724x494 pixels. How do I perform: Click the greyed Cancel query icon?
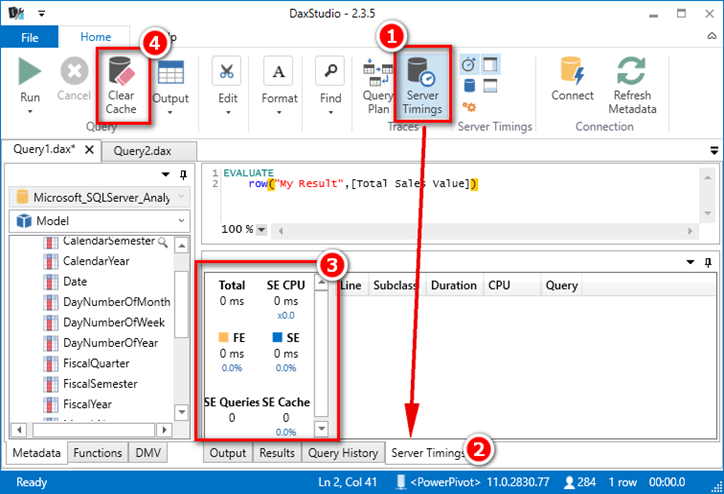pyautogui.click(x=74, y=71)
